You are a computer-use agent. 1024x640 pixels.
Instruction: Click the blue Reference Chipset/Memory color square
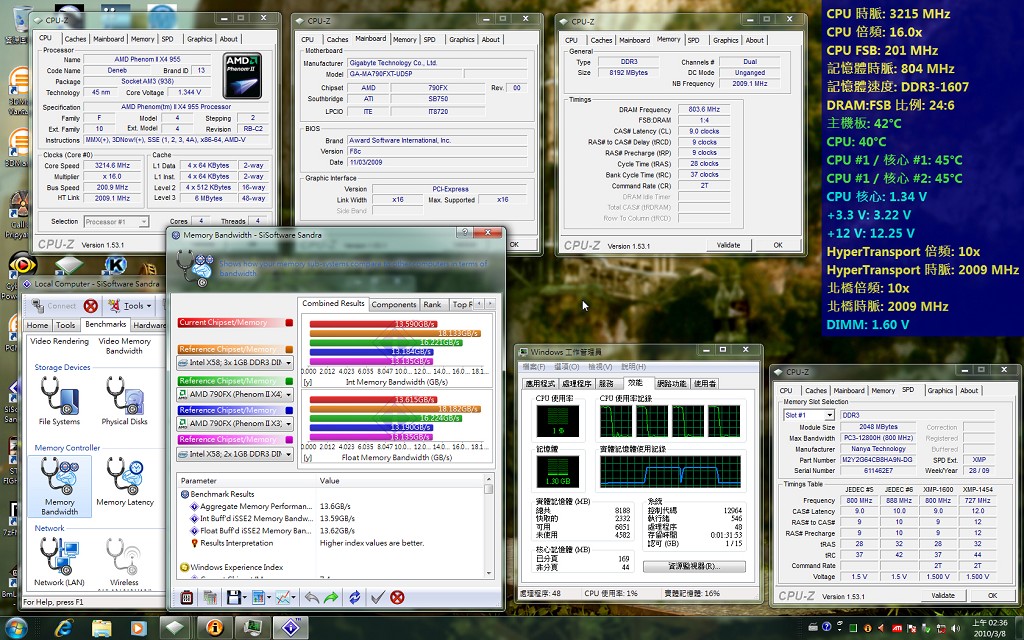[x=289, y=410]
